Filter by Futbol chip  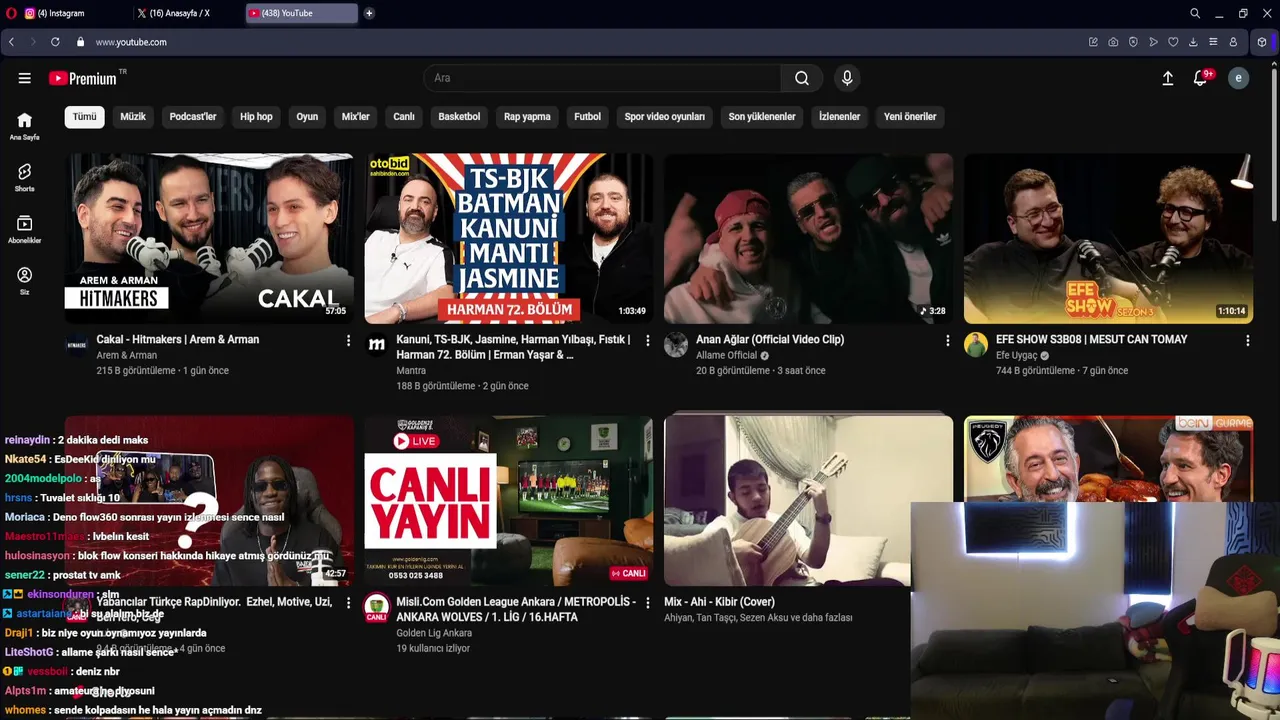click(x=588, y=117)
